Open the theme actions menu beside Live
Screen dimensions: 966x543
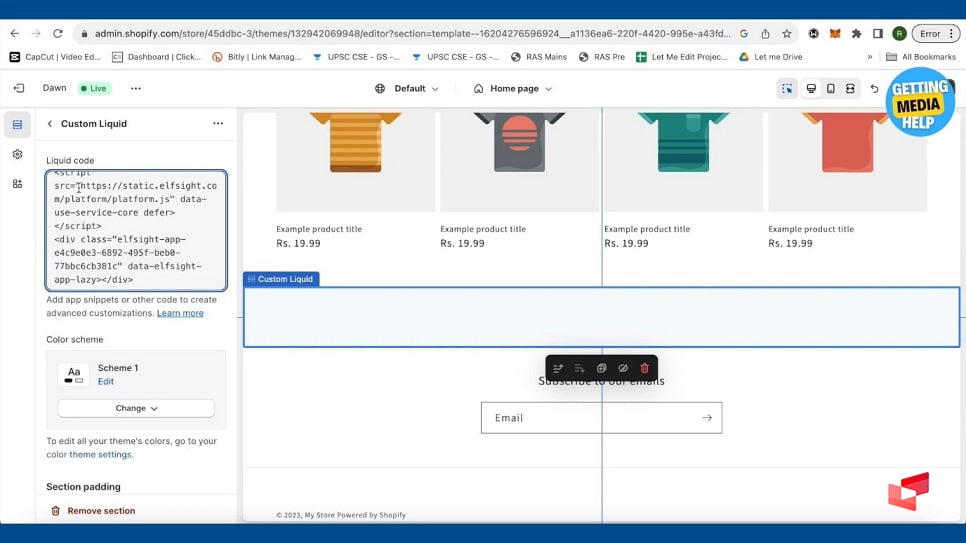click(x=136, y=88)
